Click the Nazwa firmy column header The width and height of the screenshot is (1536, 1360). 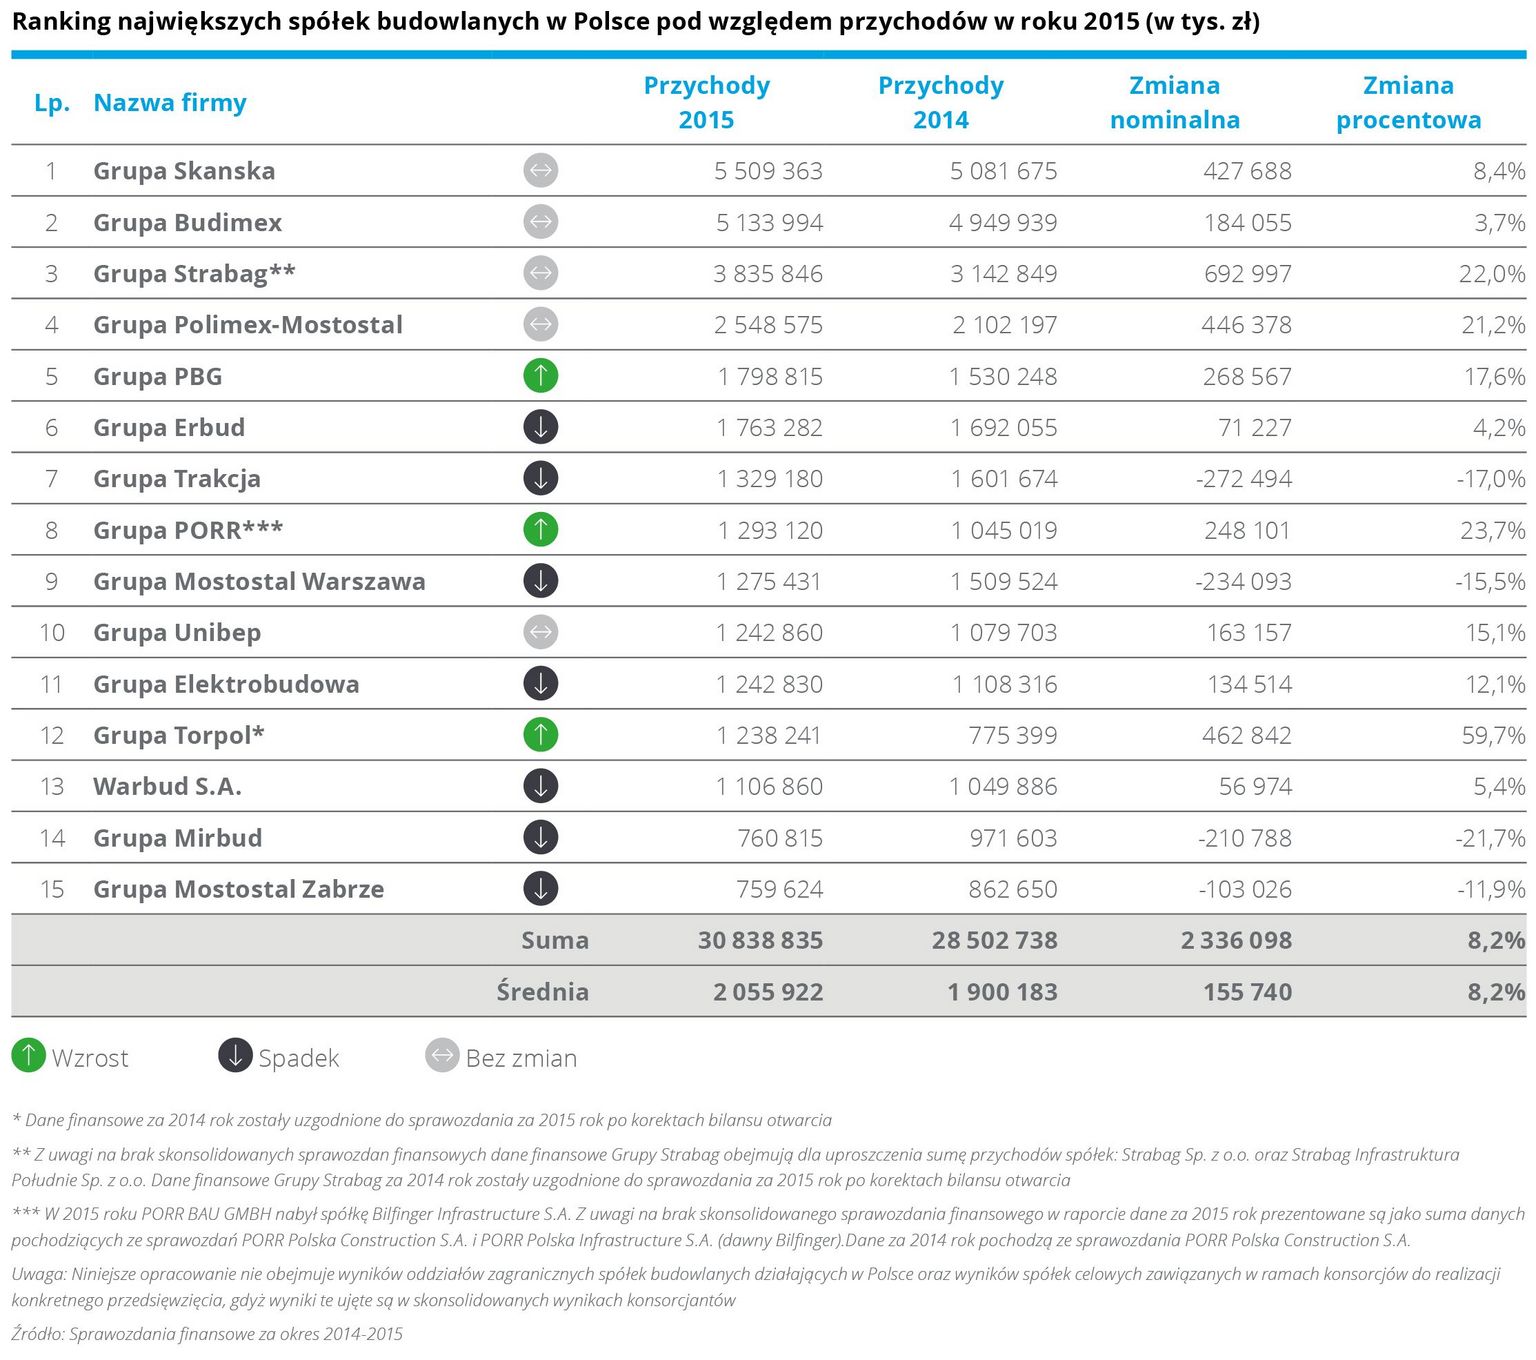[170, 102]
